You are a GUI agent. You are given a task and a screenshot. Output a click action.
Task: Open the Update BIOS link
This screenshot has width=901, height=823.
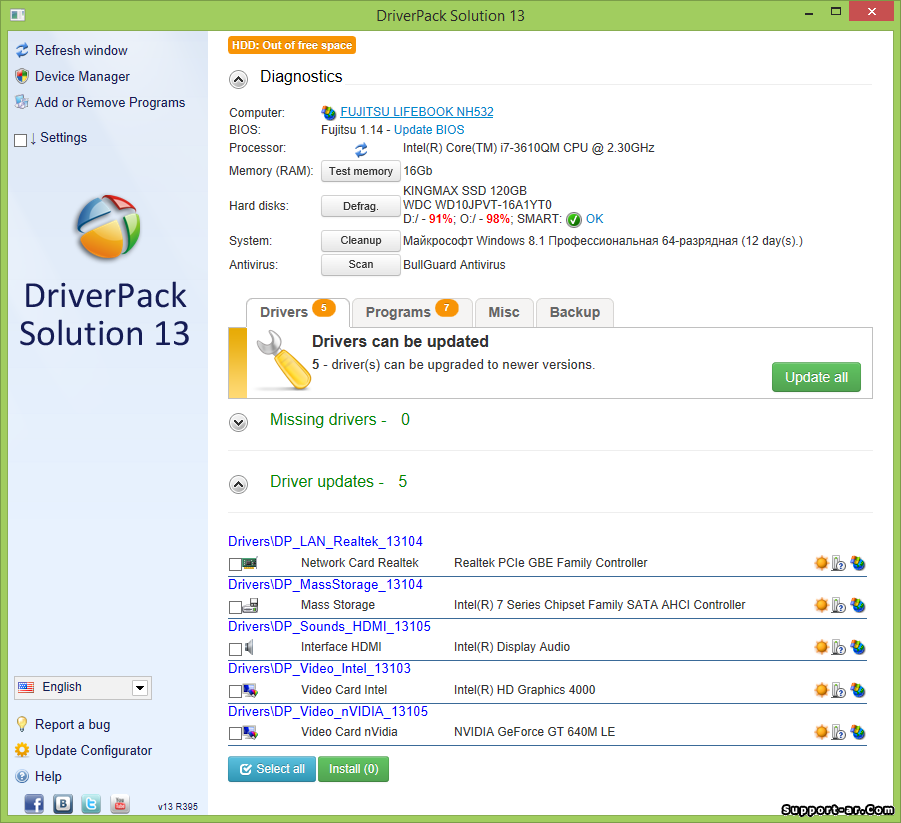[x=429, y=130]
